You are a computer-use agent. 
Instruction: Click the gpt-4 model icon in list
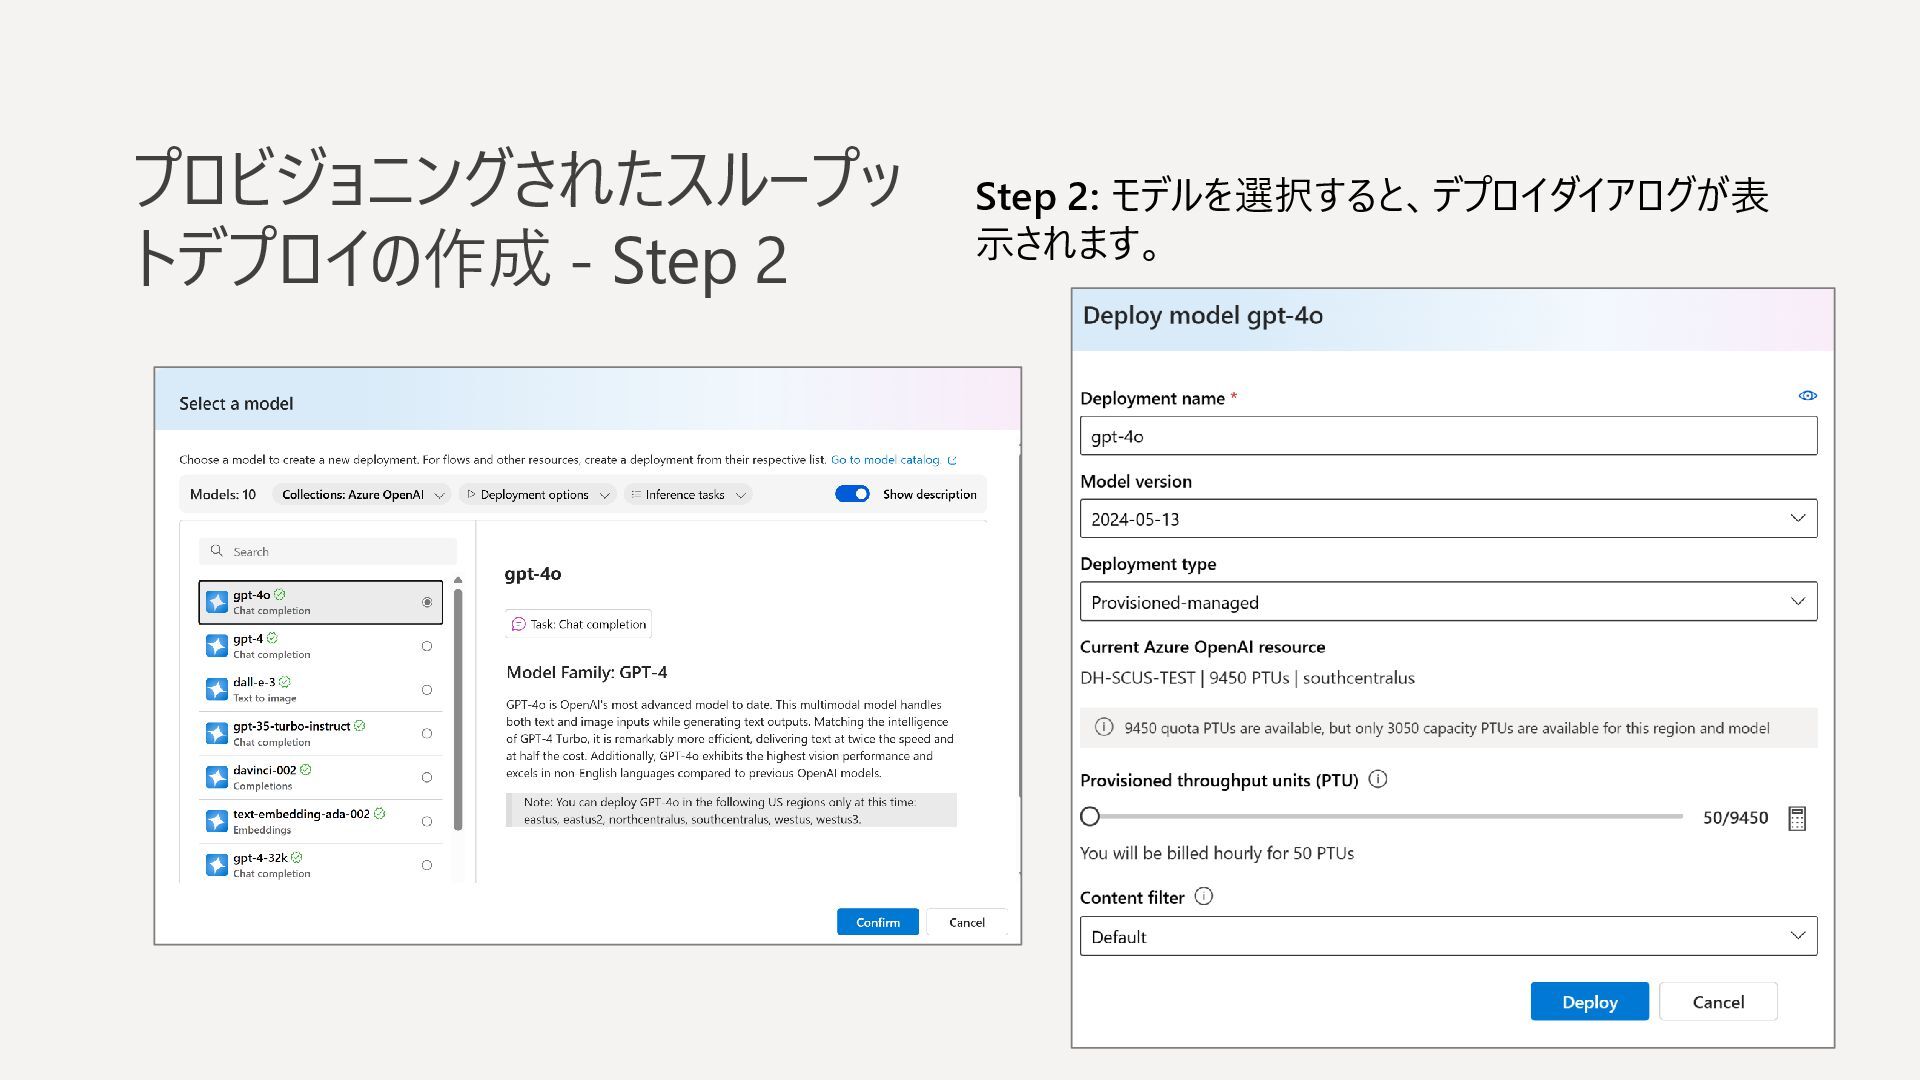[x=217, y=646]
